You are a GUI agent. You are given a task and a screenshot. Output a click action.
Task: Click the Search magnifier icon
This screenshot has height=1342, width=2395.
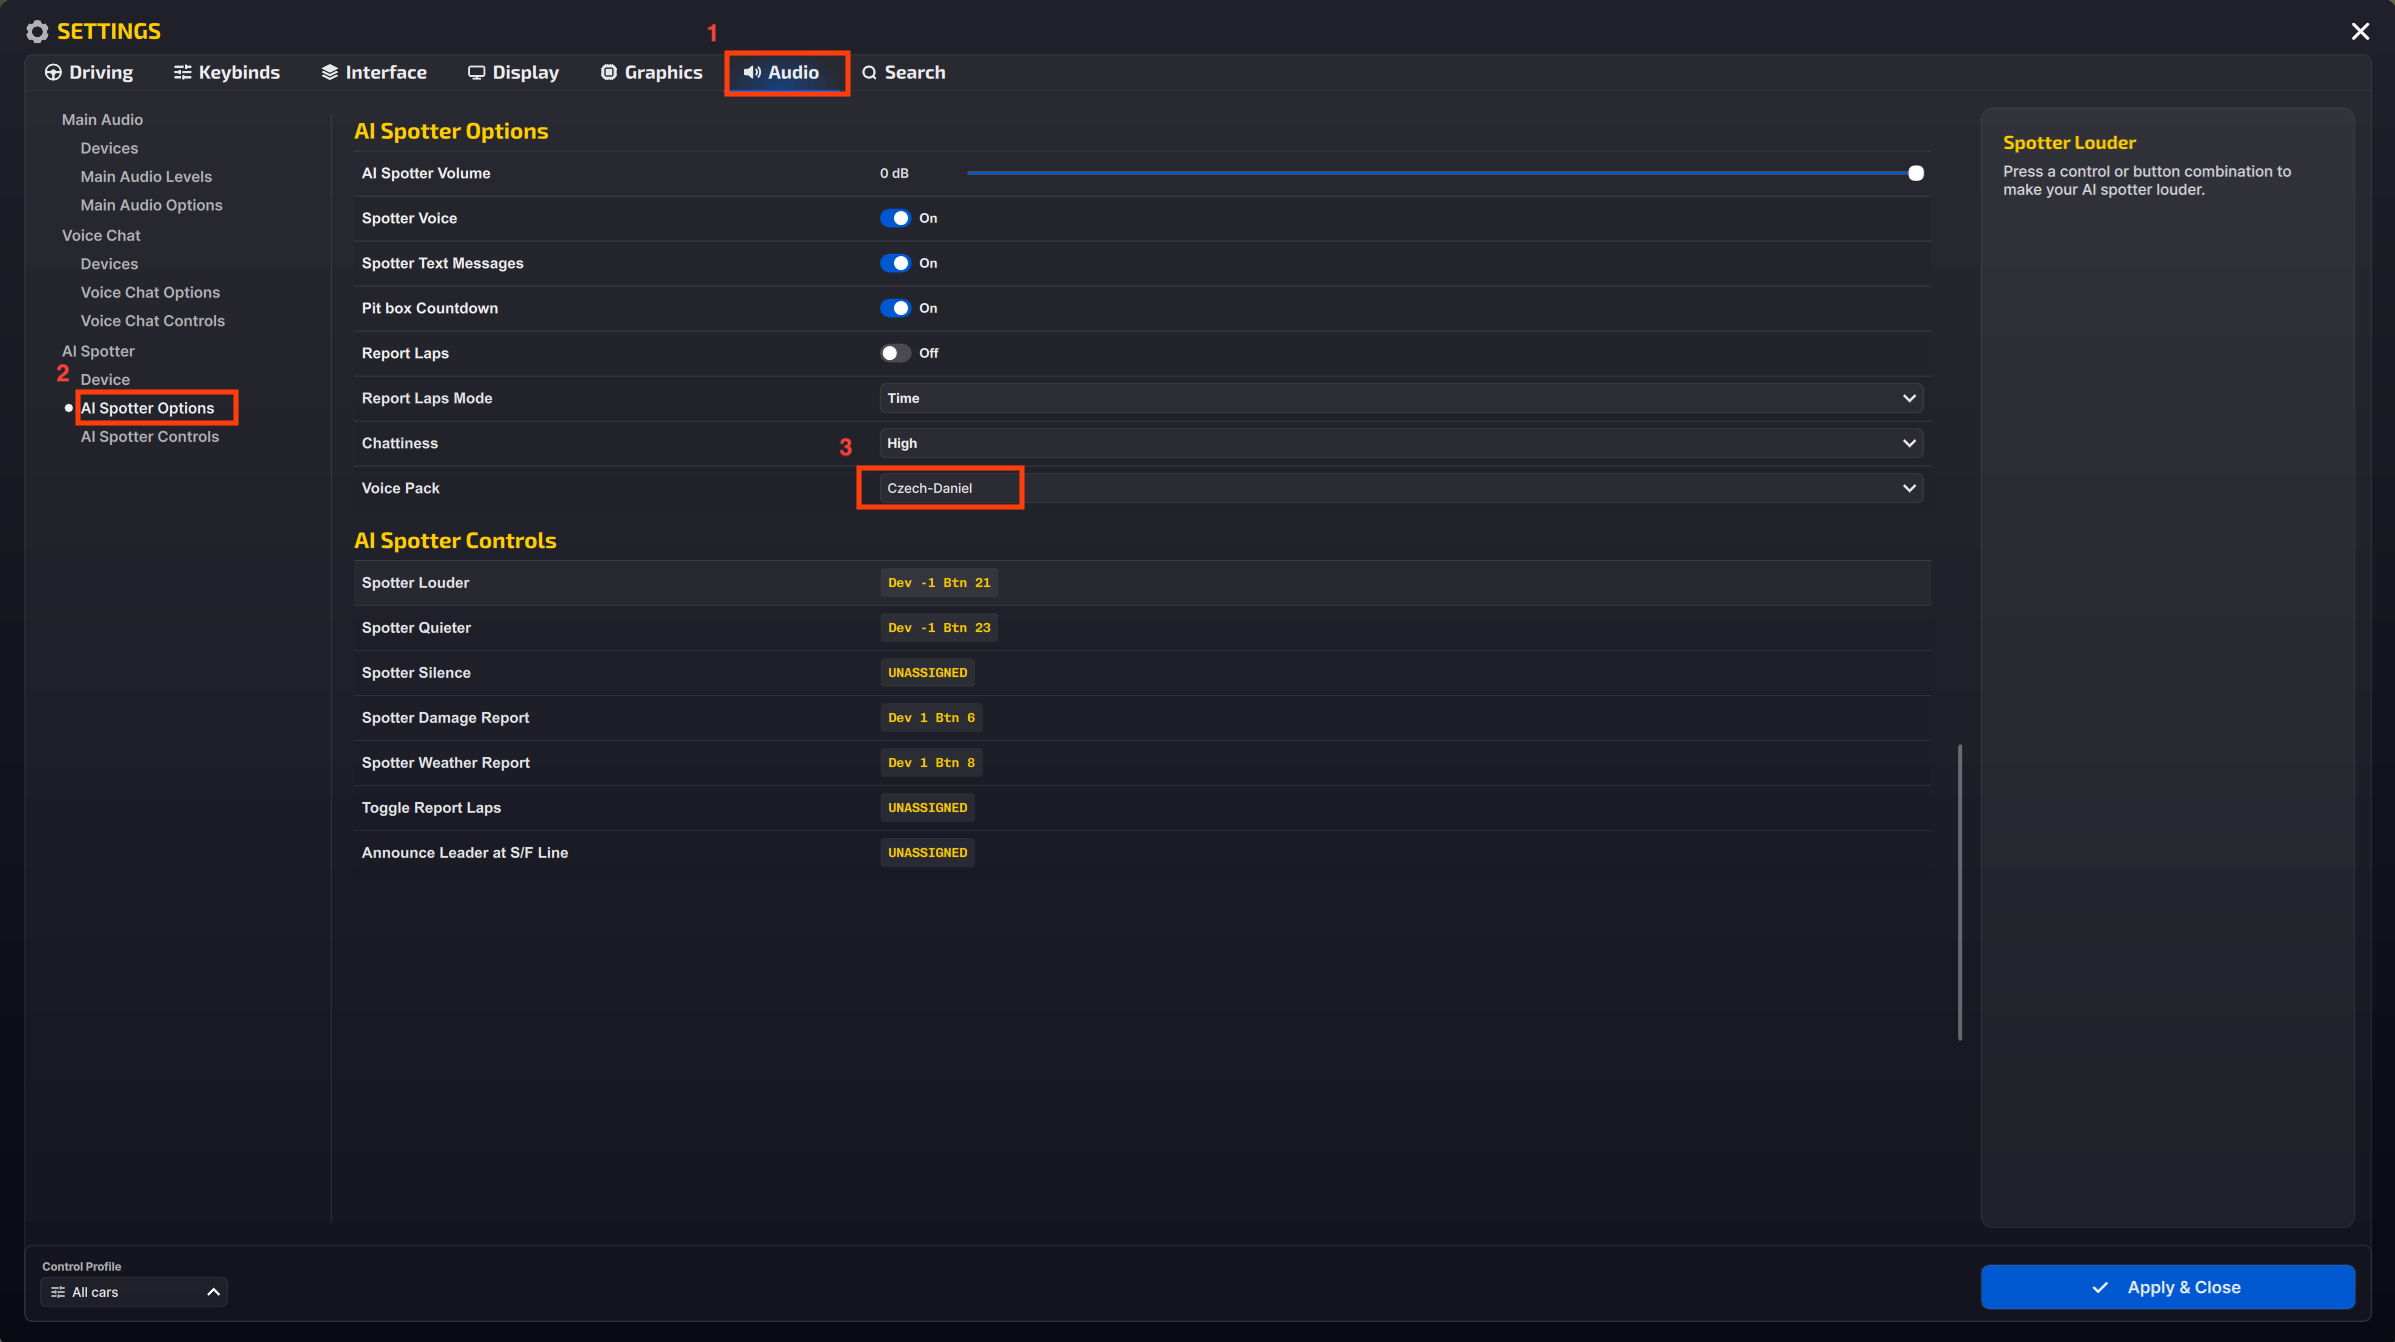tap(869, 73)
